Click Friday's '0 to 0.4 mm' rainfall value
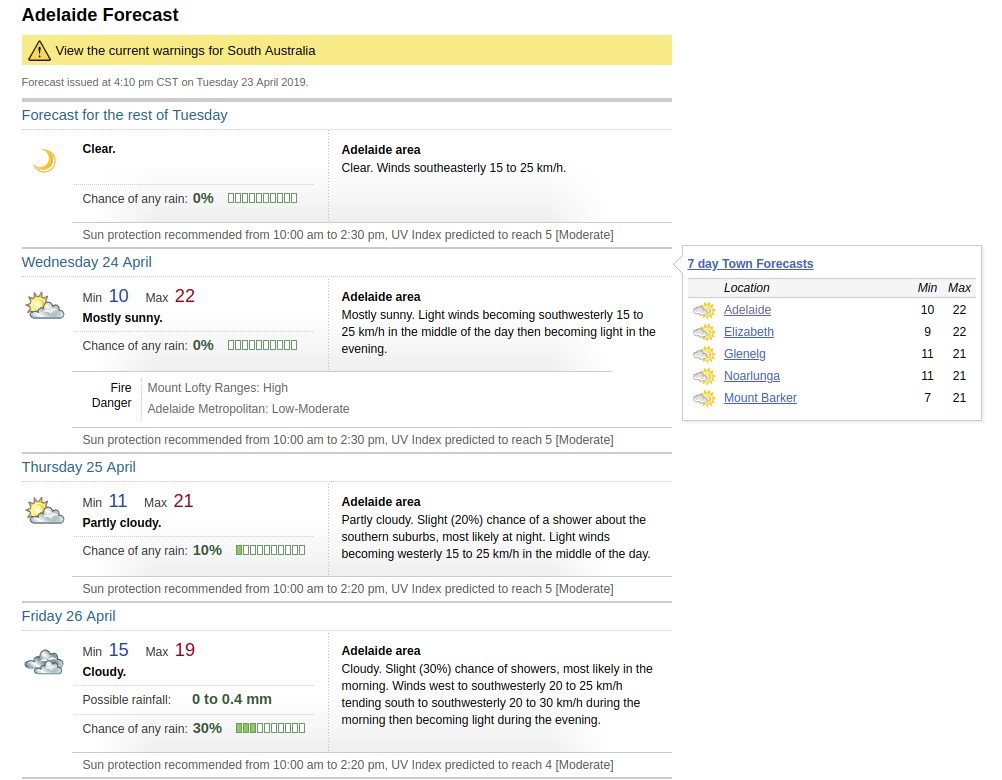The image size is (1002, 780). click(x=232, y=699)
